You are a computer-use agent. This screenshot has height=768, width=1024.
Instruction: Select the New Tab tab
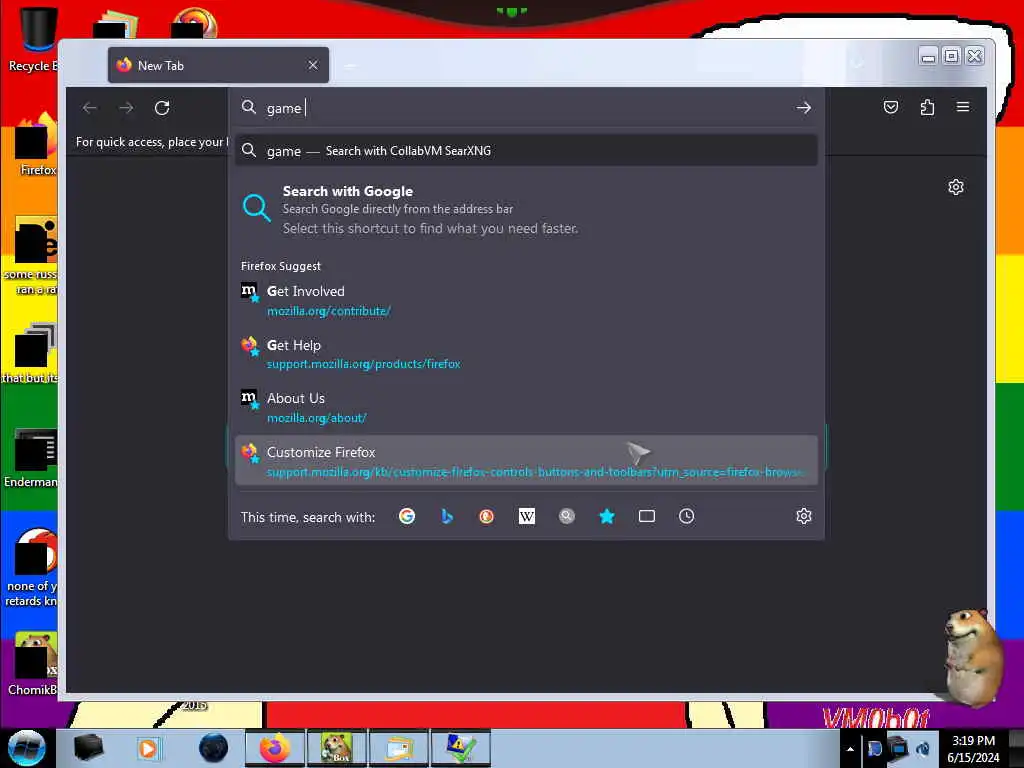(x=218, y=65)
